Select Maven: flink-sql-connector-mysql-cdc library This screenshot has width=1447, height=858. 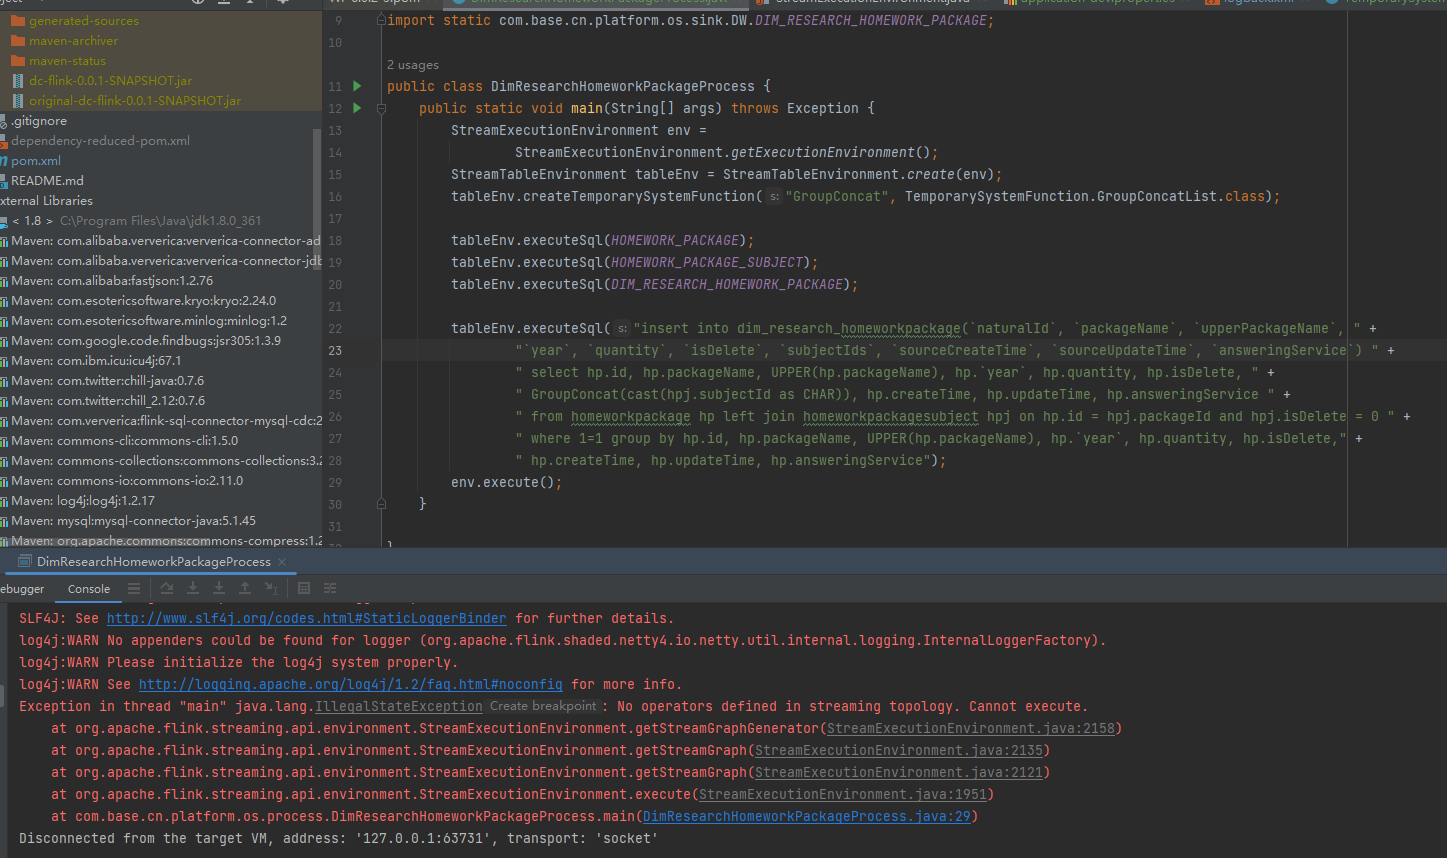pos(165,421)
